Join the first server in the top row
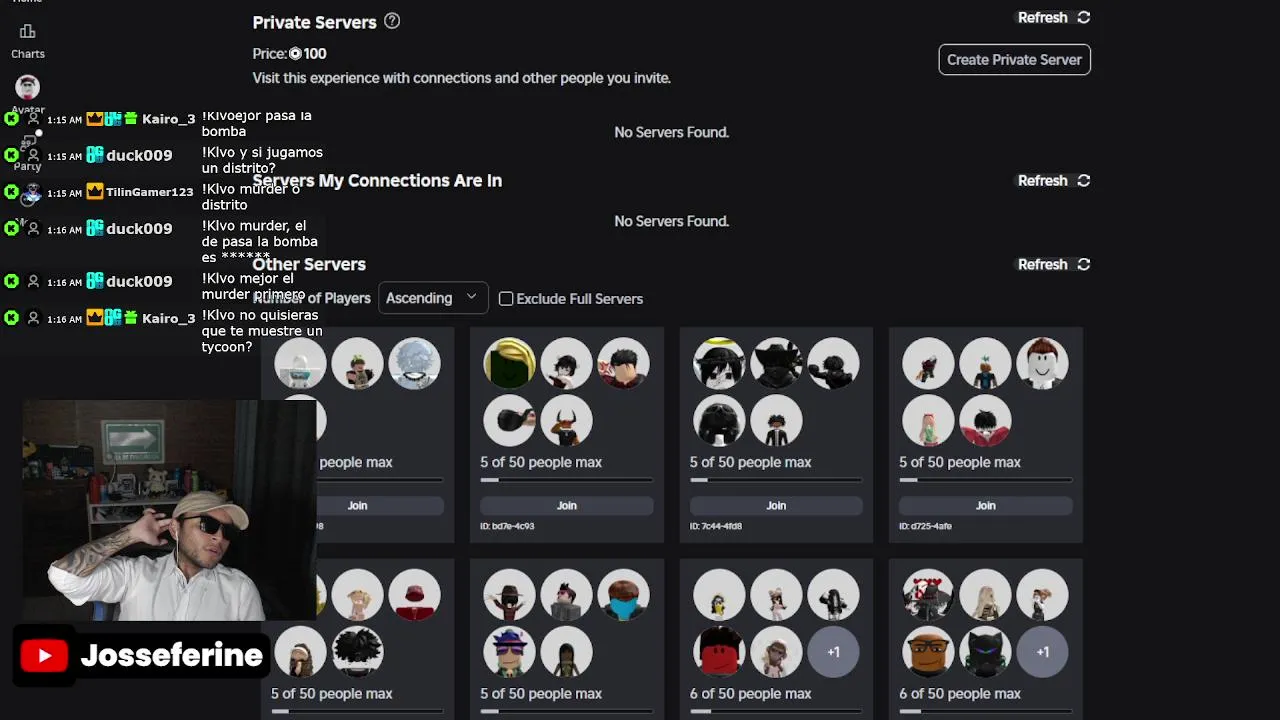 tap(358, 506)
